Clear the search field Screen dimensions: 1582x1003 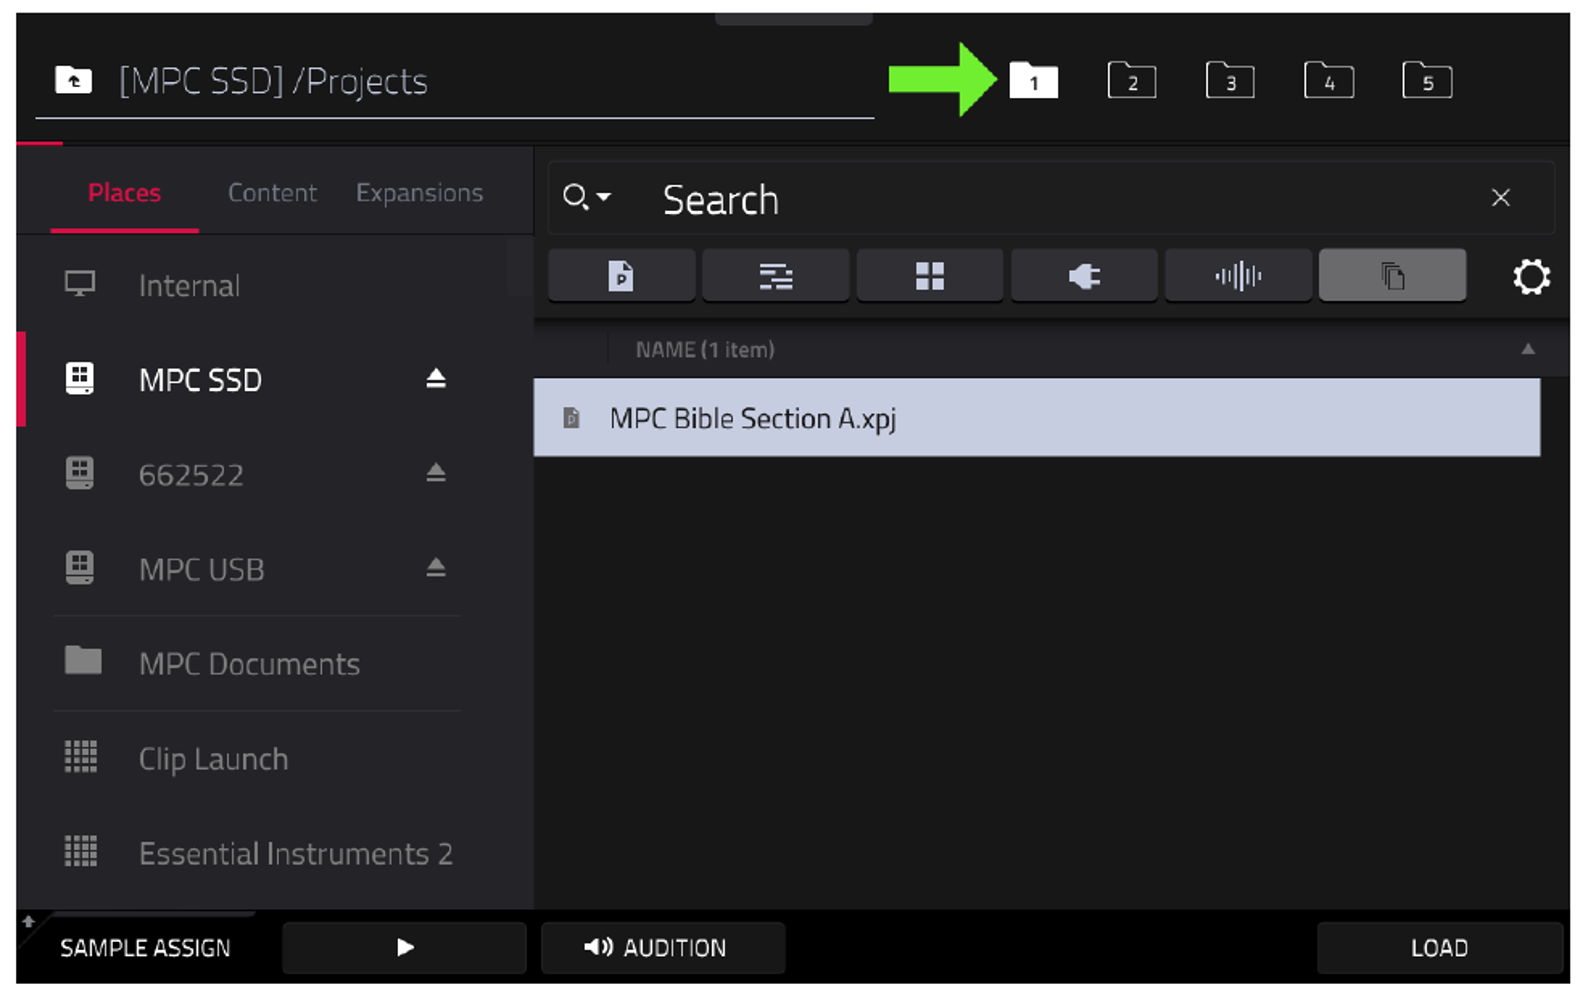click(x=1500, y=198)
